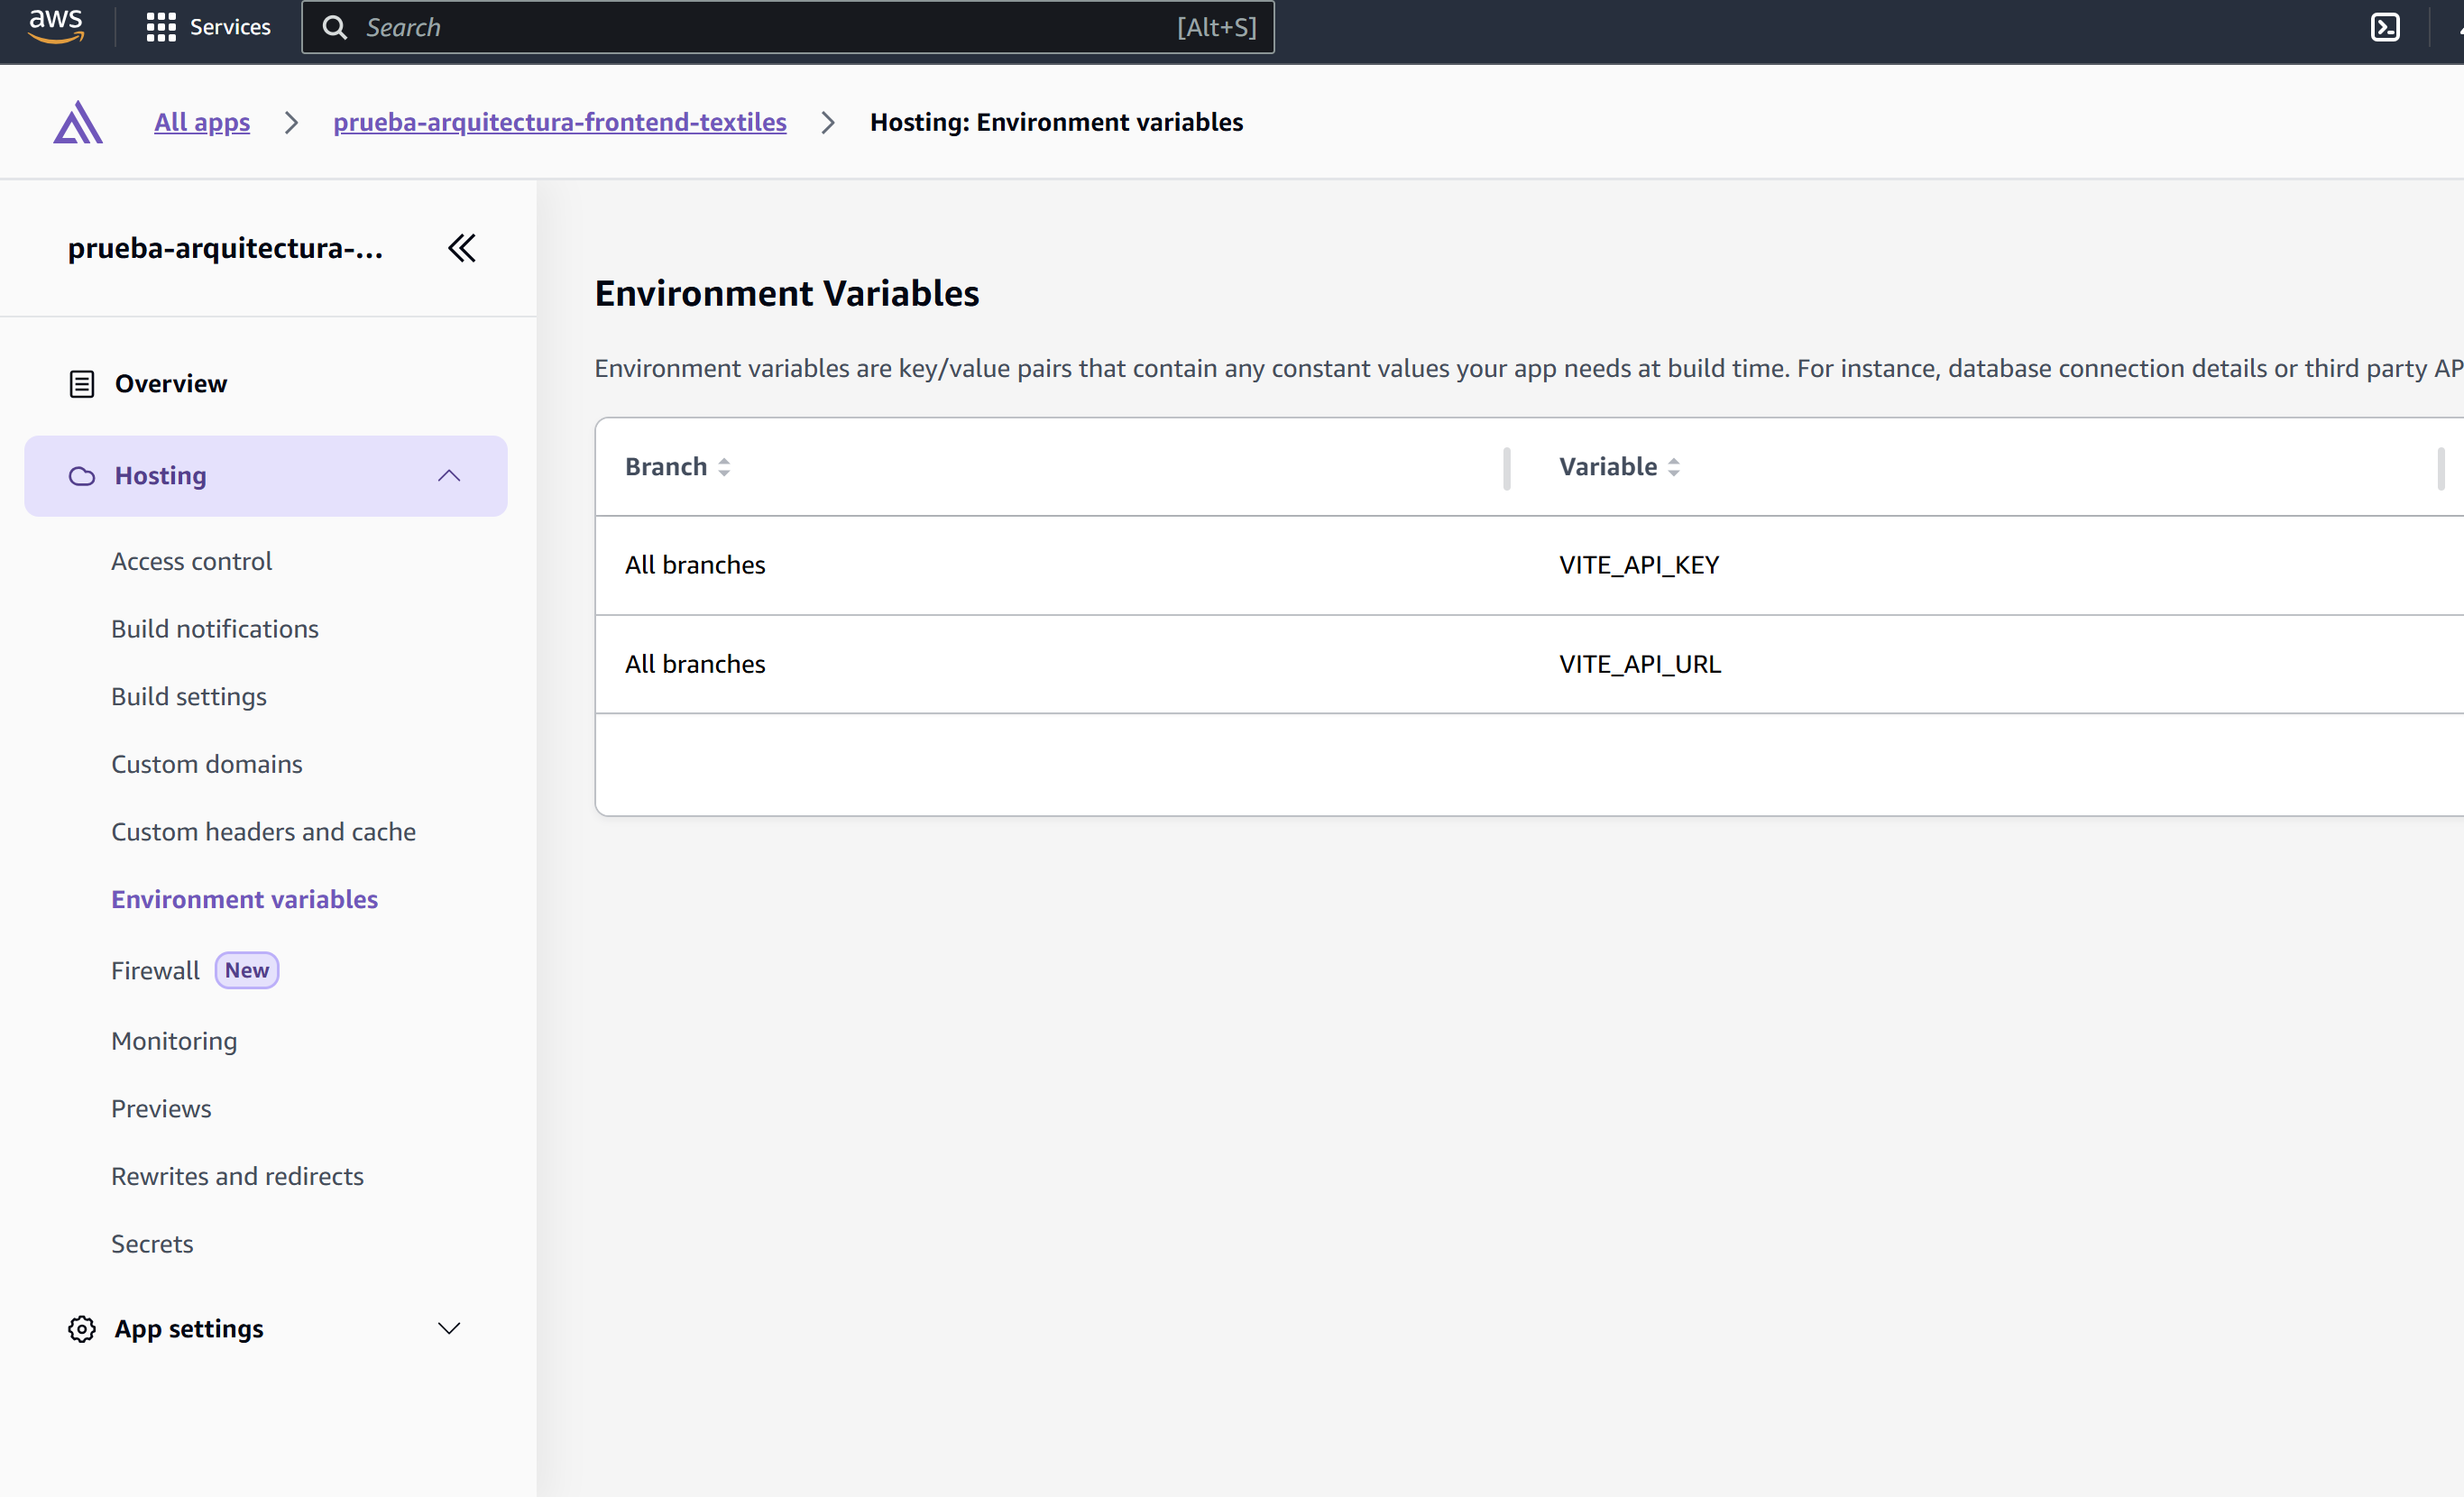Open Rewrites and redirects page
The width and height of the screenshot is (2464, 1497).
point(237,1176)
